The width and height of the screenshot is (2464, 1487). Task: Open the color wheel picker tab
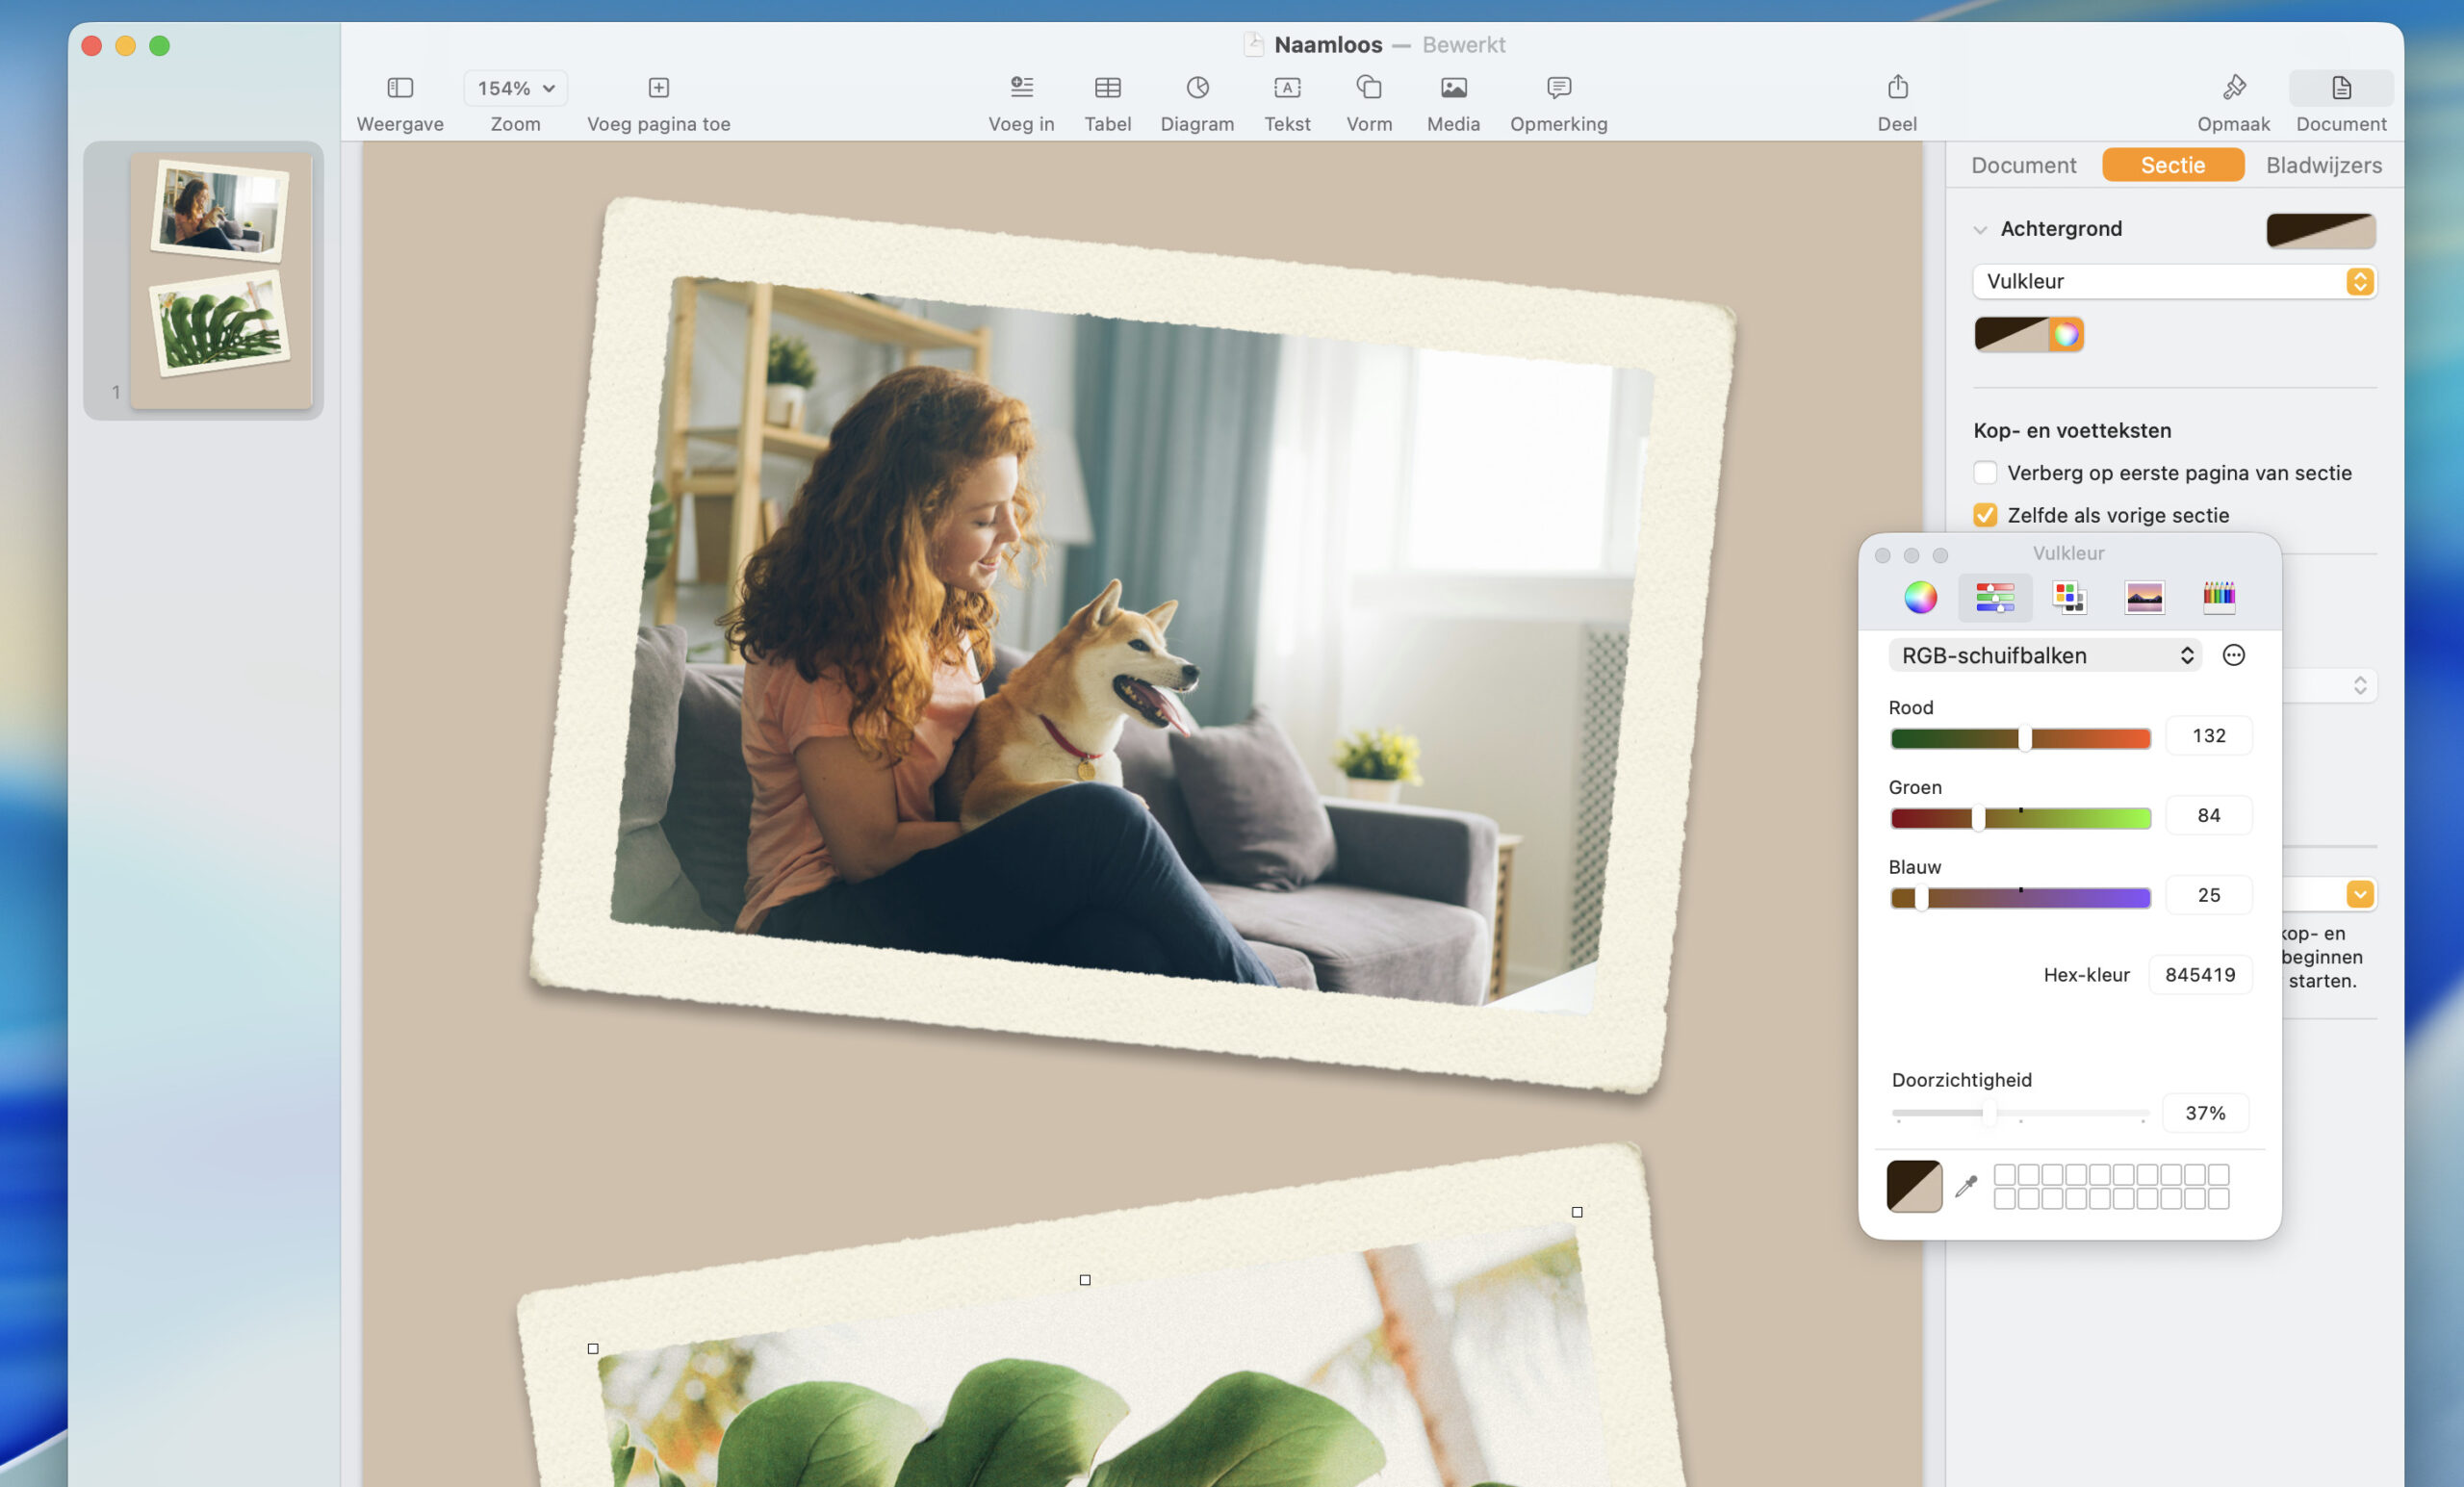coord(1919,597)
